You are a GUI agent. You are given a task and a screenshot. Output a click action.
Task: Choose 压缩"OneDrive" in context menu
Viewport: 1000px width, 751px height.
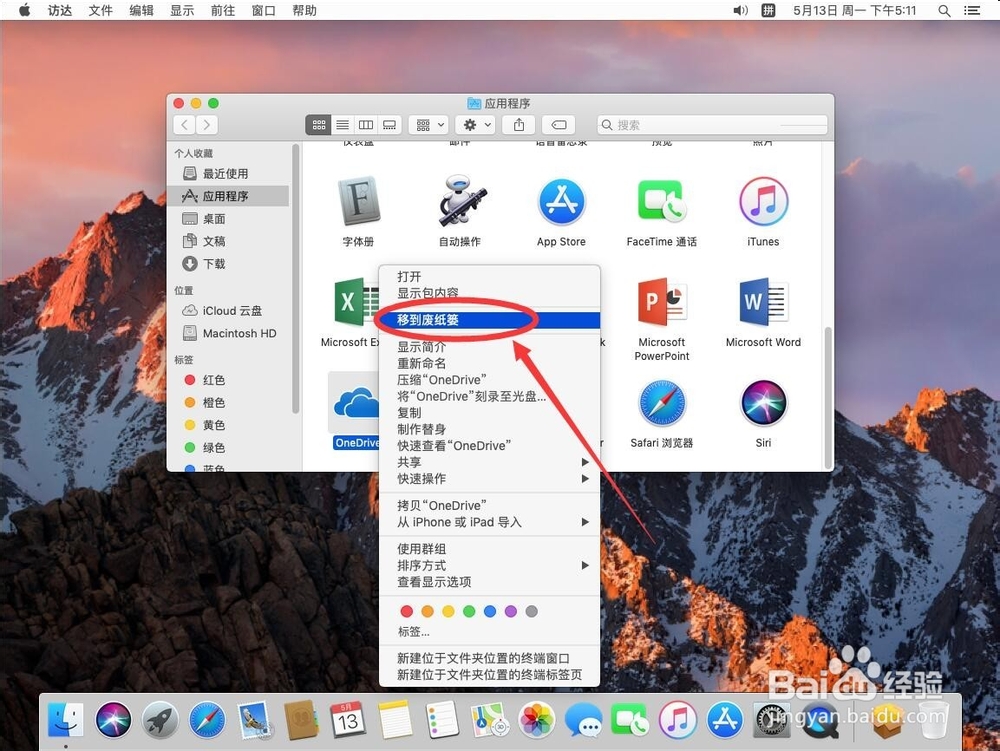(x=489, y=380)
